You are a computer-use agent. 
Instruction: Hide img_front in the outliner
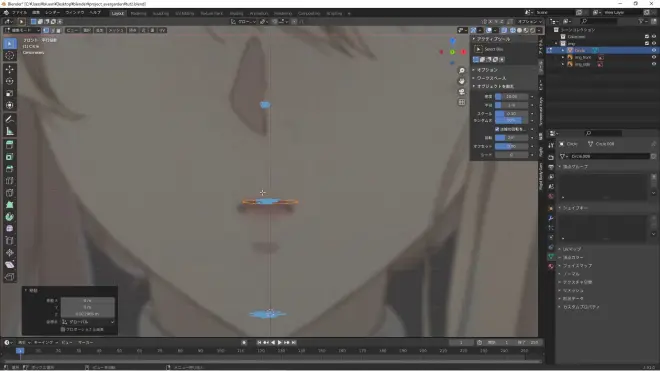[x=654, y=57]
